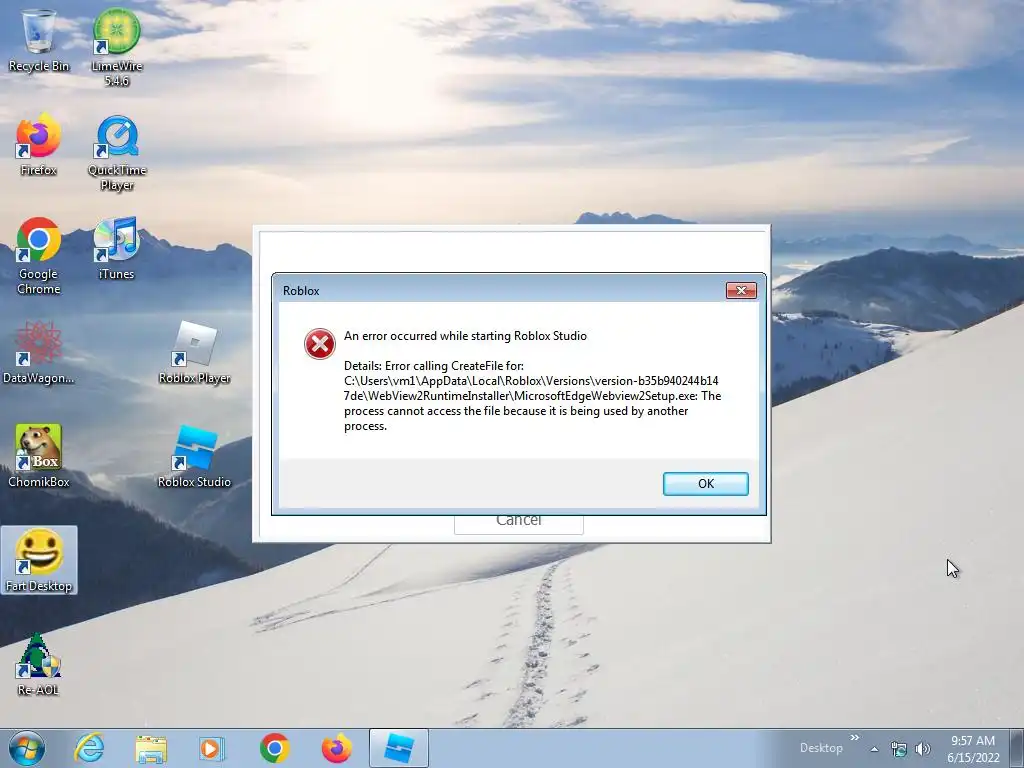Open the network tray icon
The width and height of the screenshot is (1024, 768).
[899, 749]
